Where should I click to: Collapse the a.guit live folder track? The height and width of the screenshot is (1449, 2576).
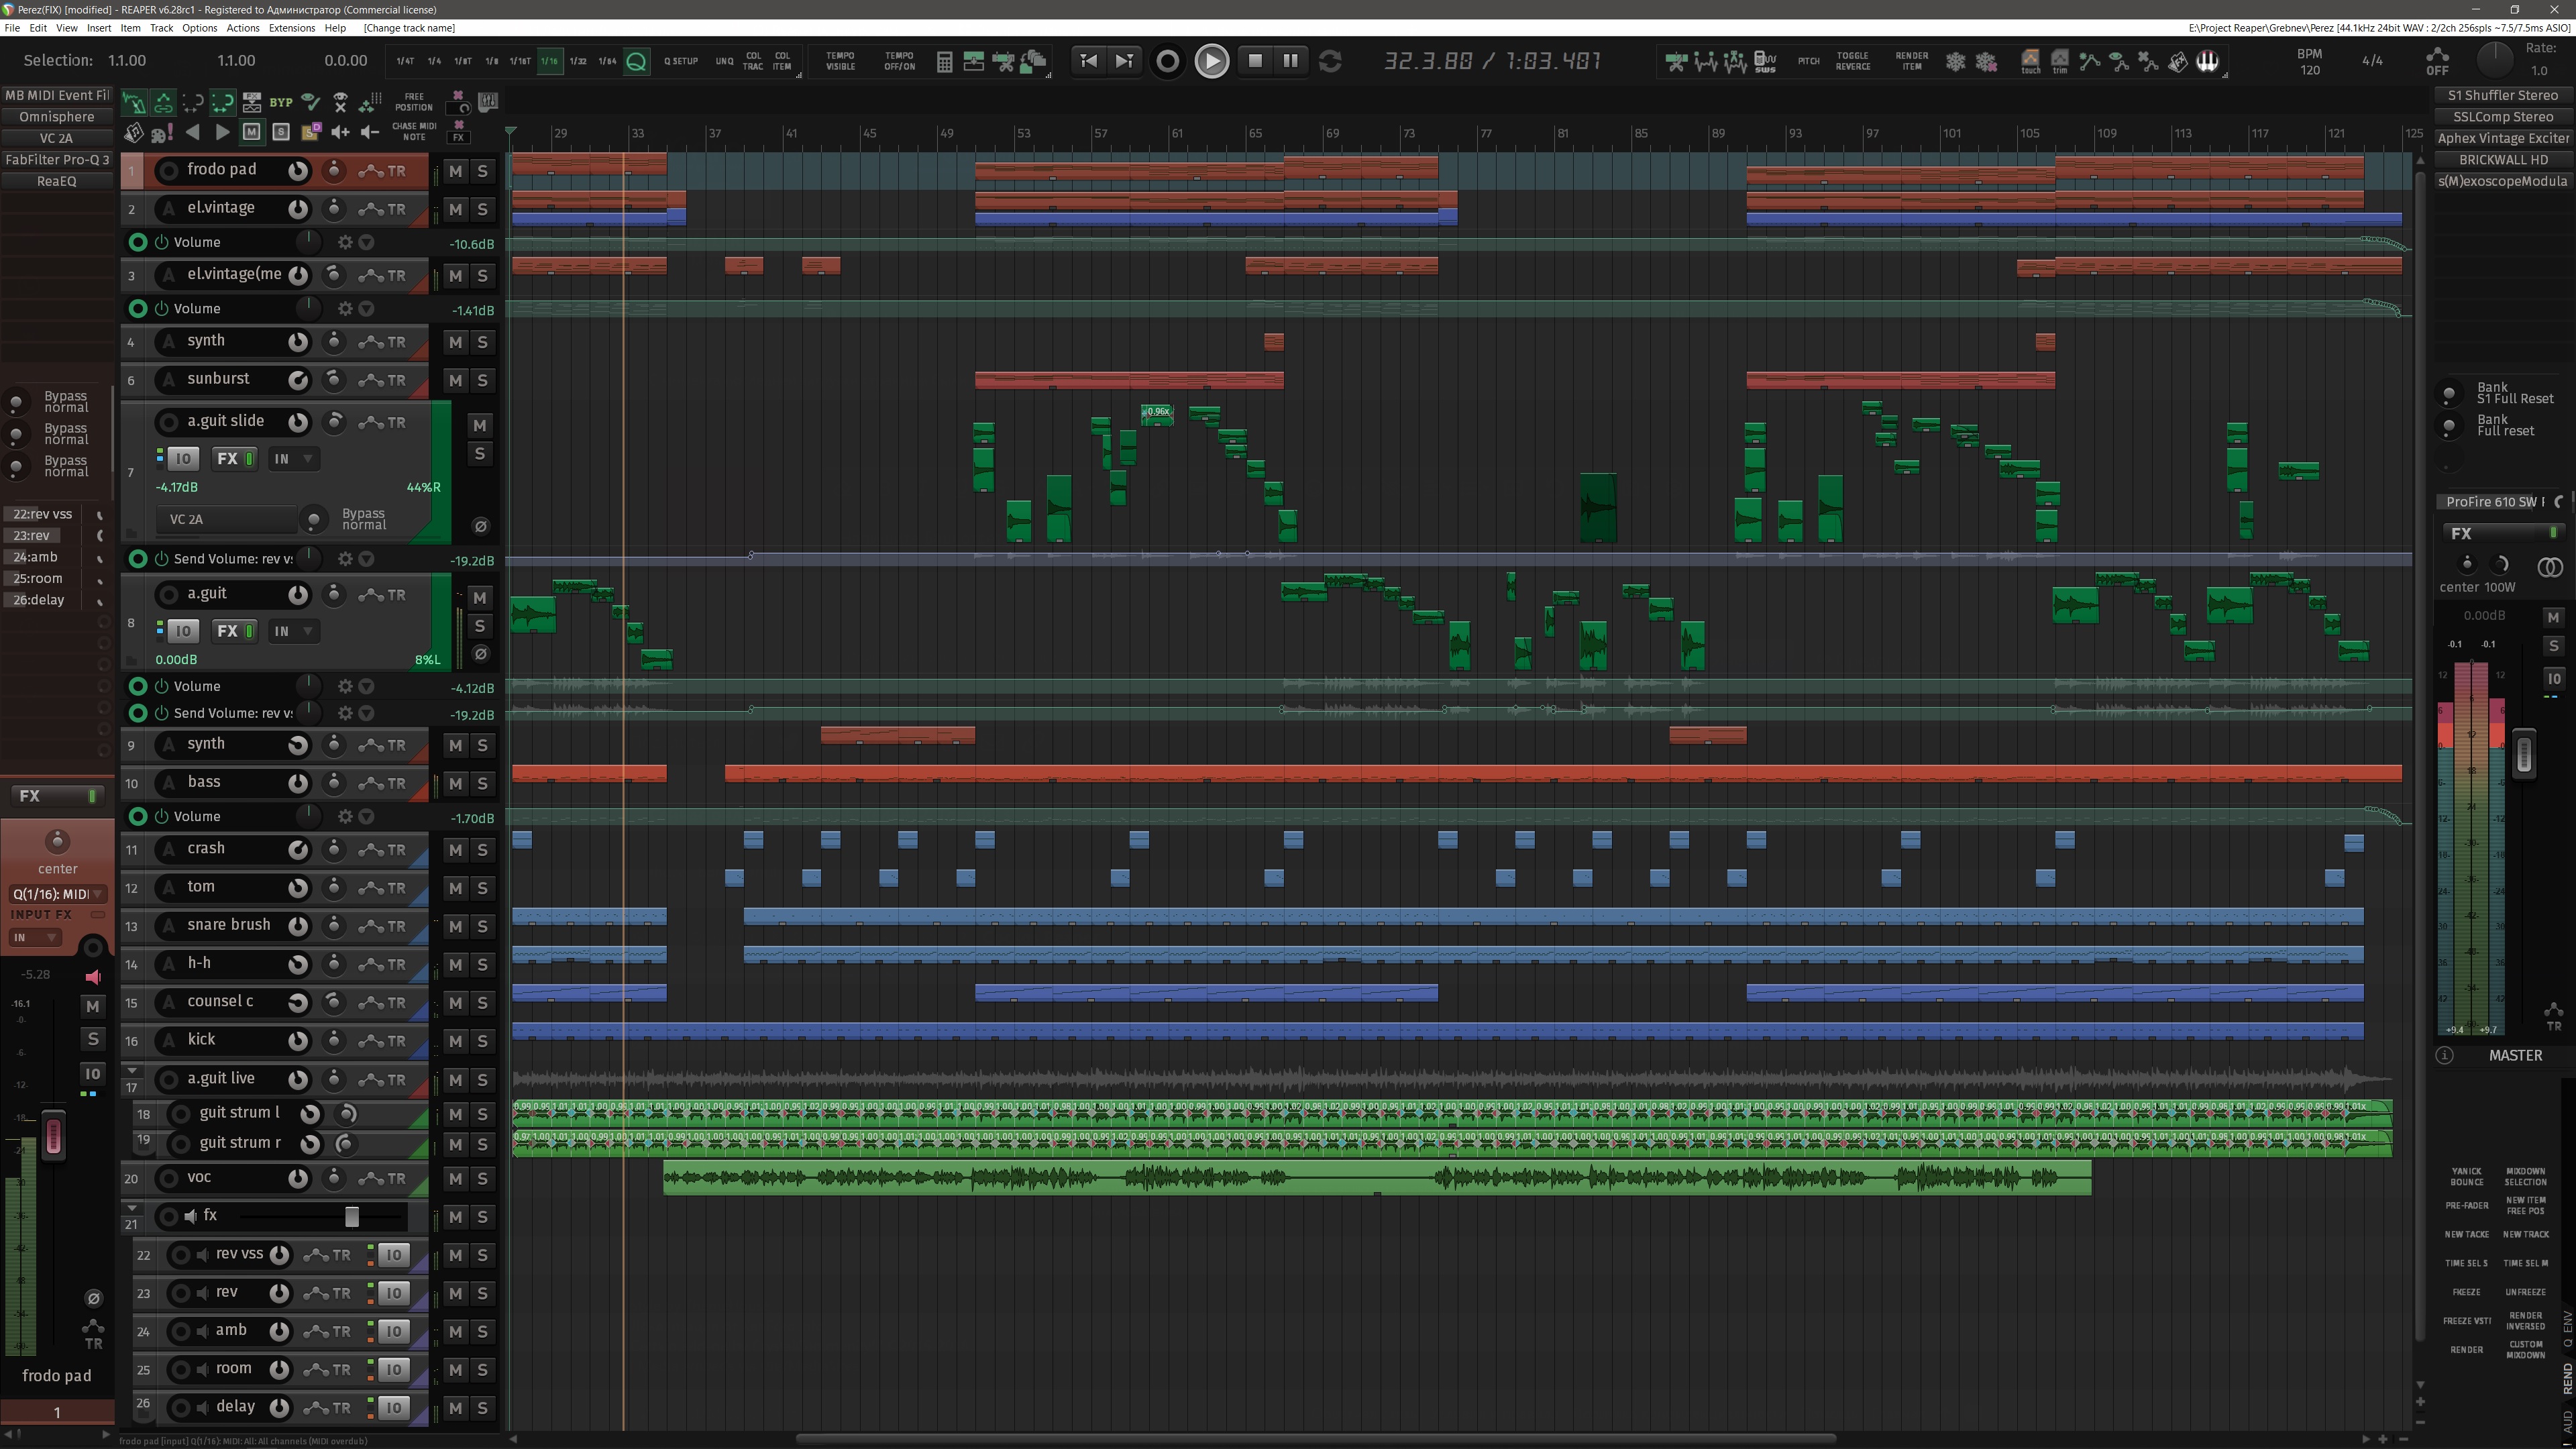131,1071
